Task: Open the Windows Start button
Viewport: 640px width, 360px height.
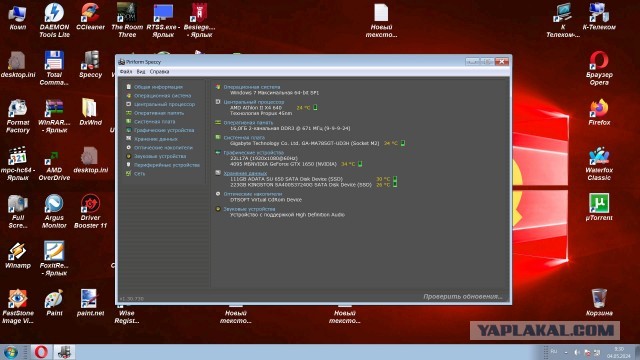Action: (11, 352)
